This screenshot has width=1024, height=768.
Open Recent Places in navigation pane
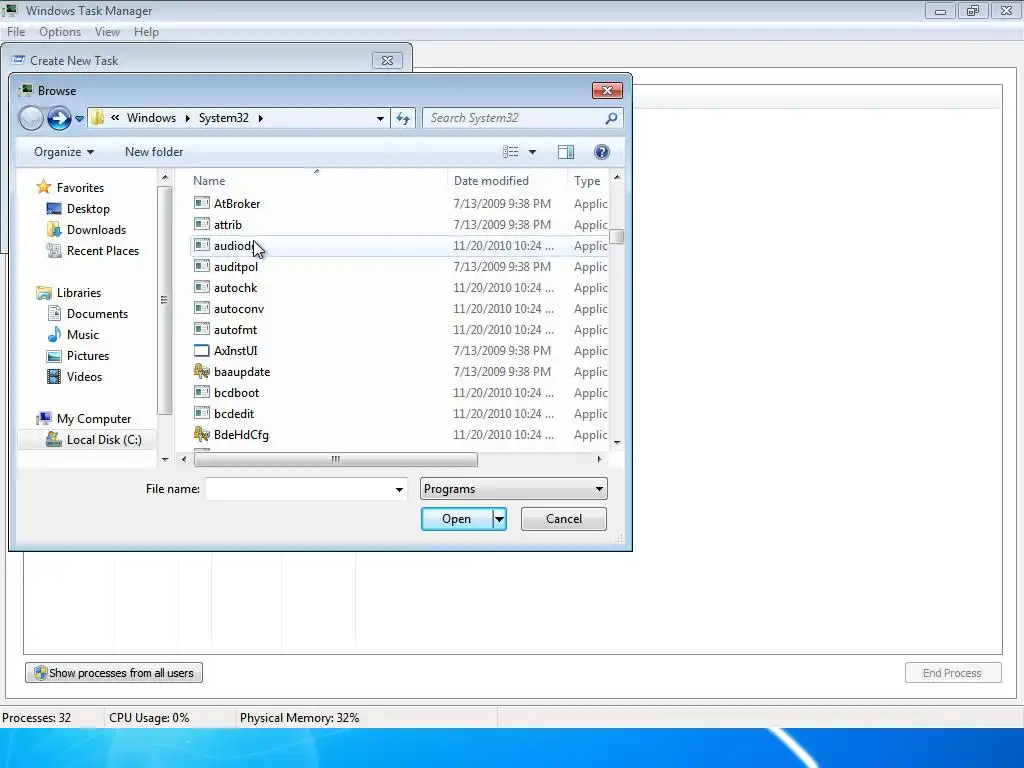coord(103,251)
